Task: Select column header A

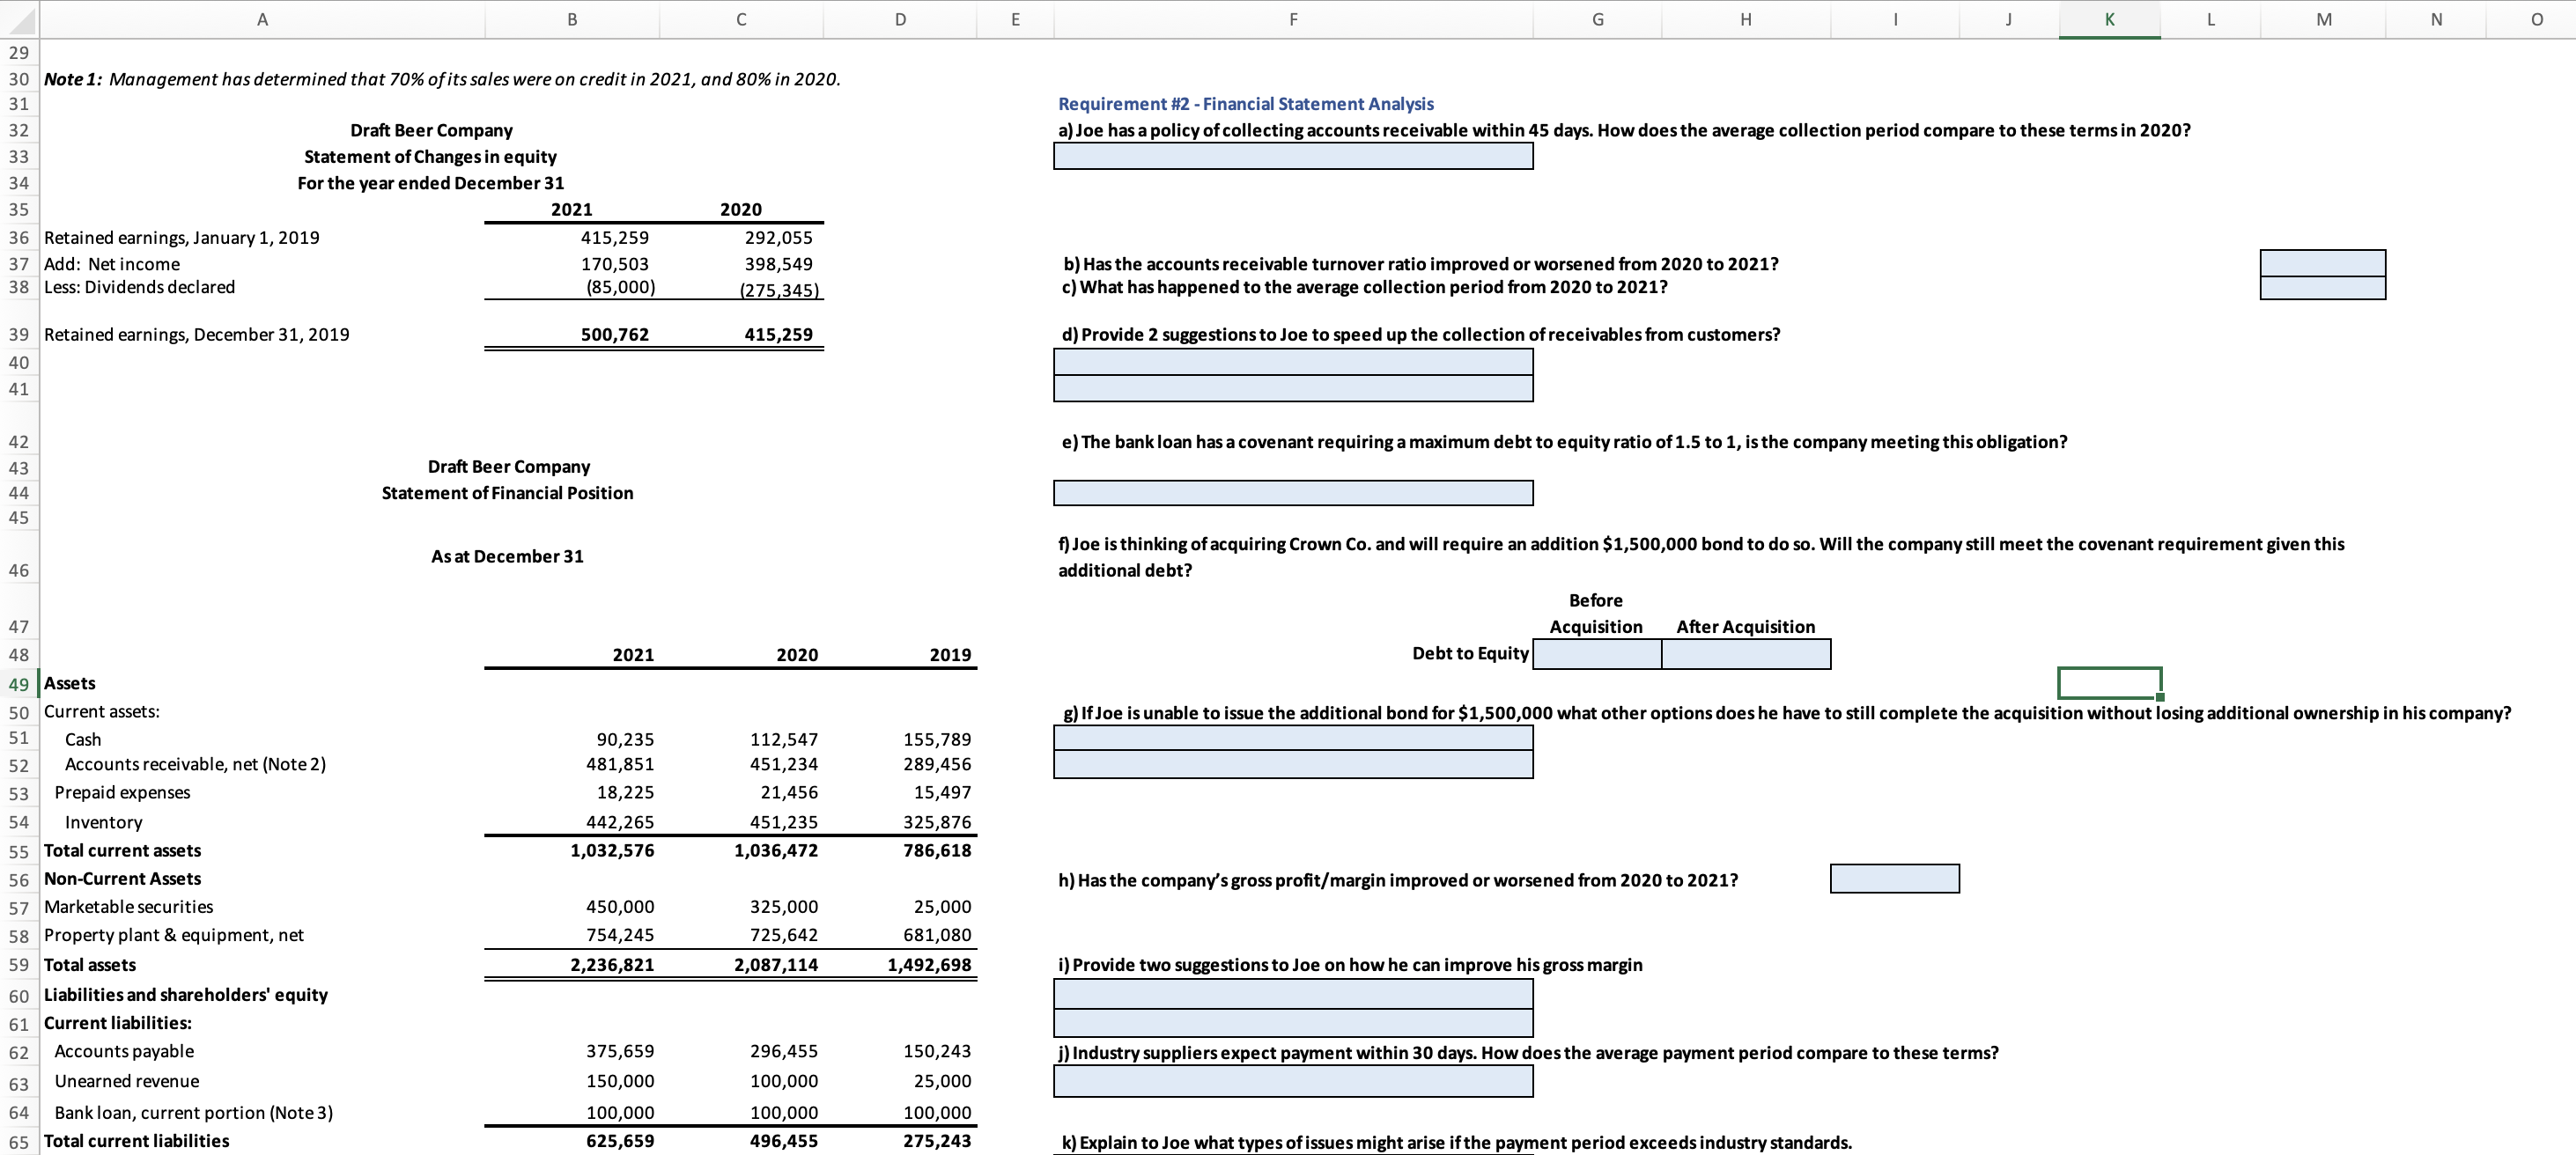Action: [262, 19]
